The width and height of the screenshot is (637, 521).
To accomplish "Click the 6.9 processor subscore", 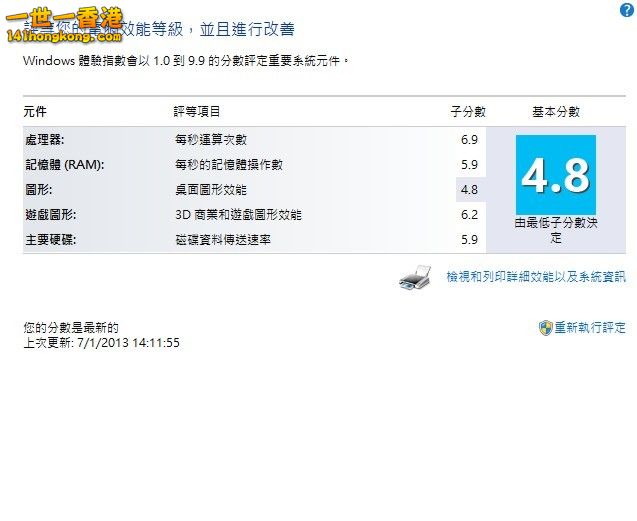I will point(469,140).
